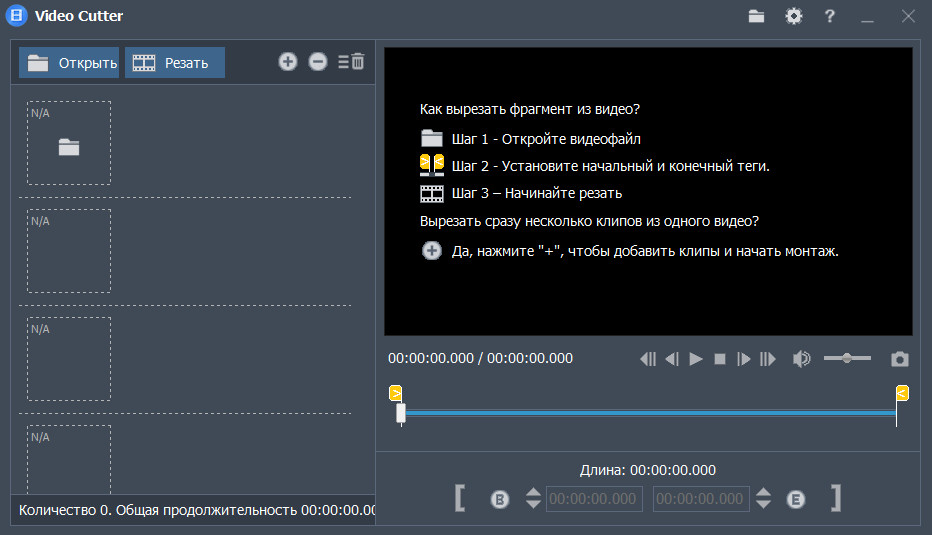
Task: Play the video
Action: [x=696, y=359]
